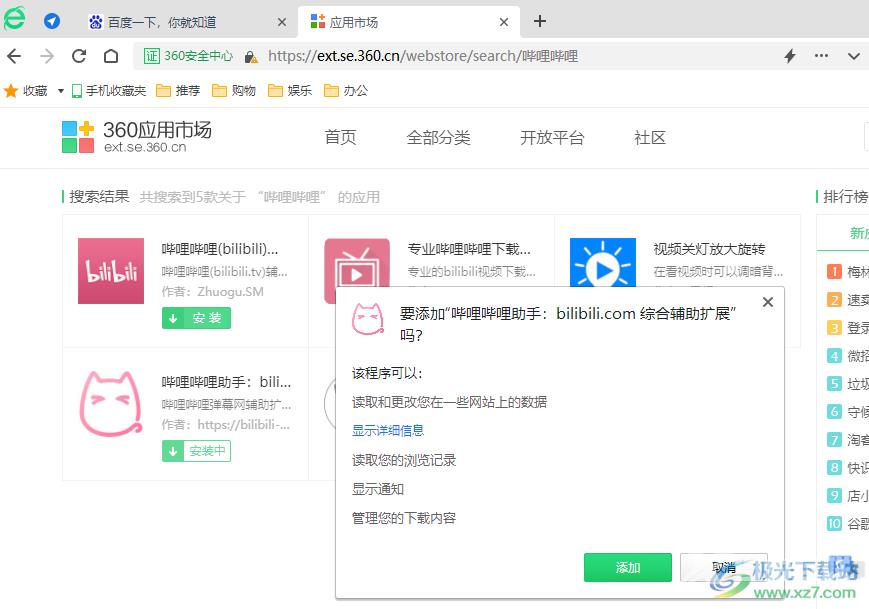Close the 应用市场 tab
This screenshot has height=609, width=869.
point(504,22)
